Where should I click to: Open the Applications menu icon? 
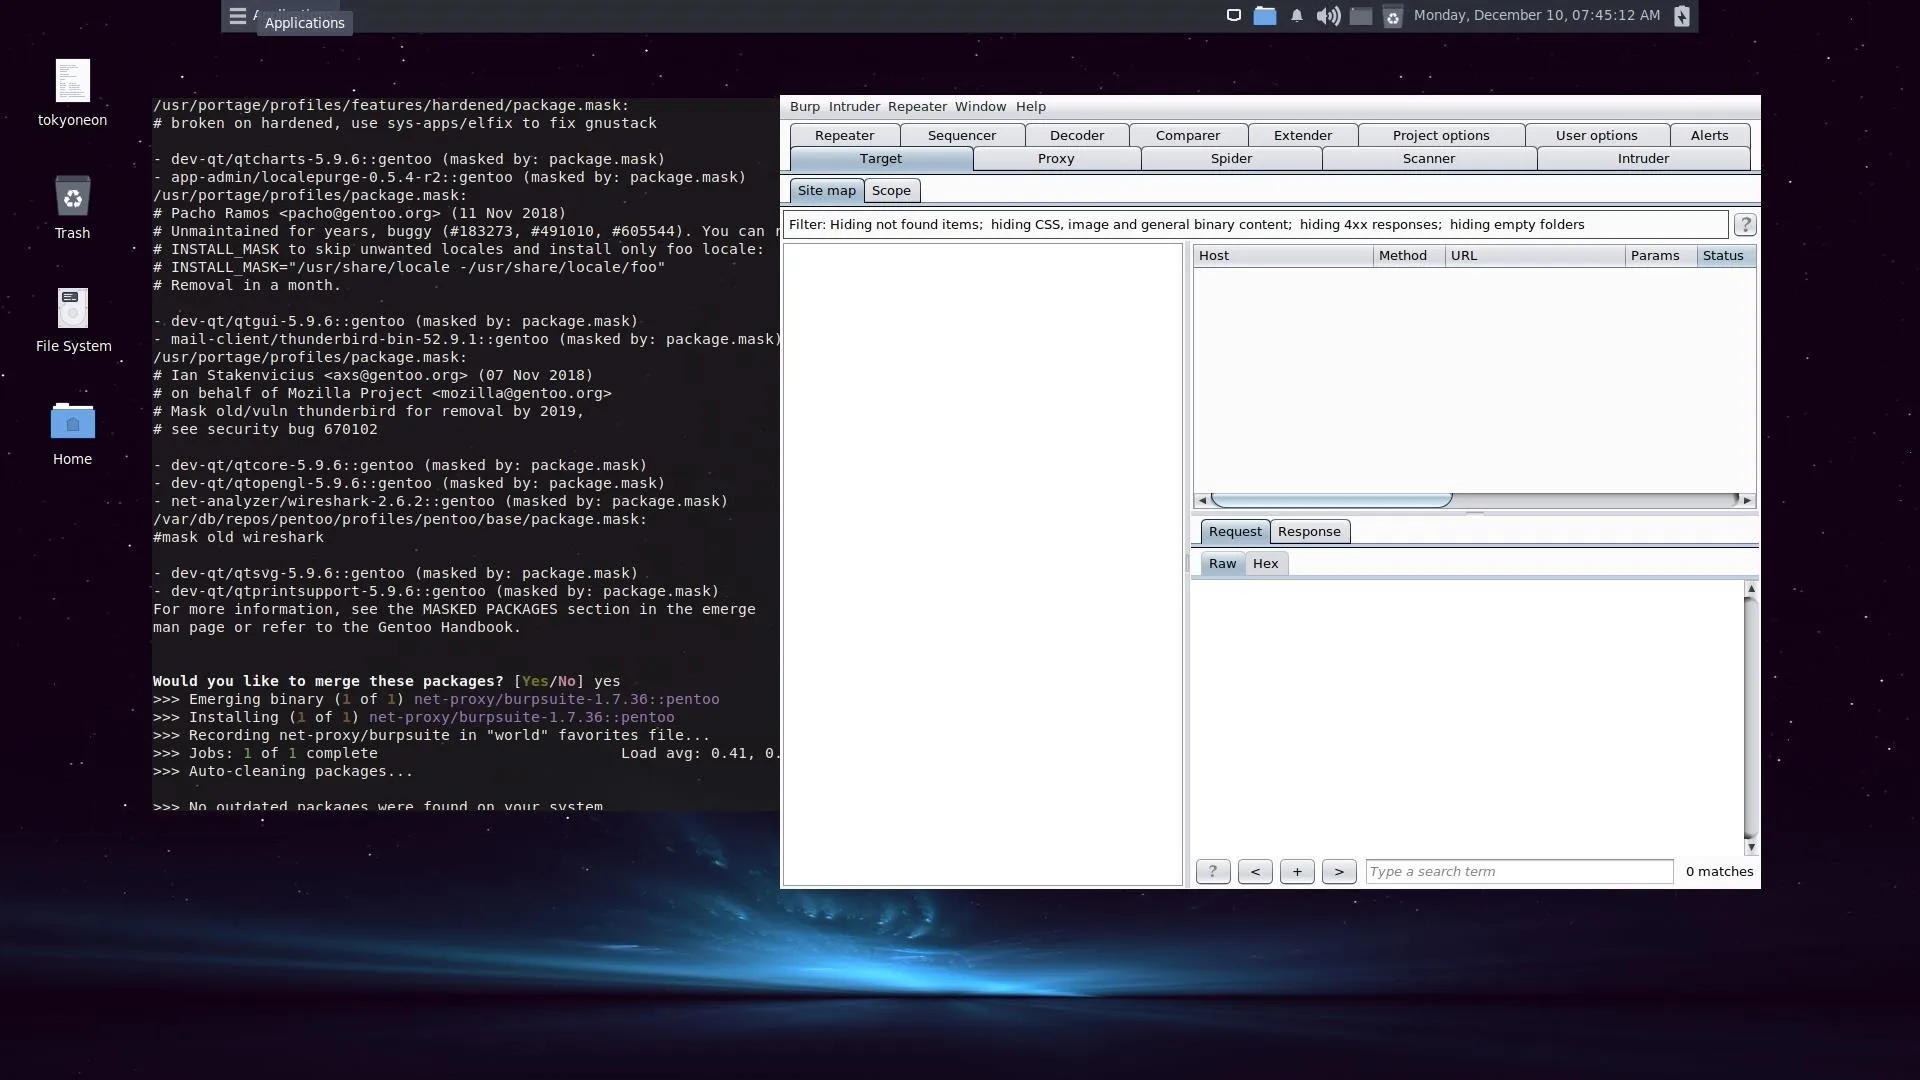[x=238, y=16]
